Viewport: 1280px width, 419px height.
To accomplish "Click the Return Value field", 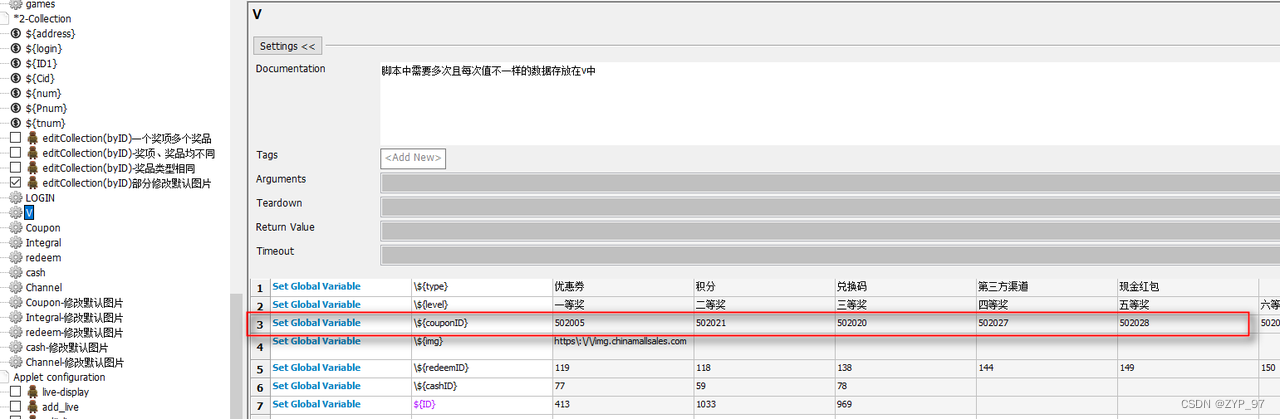I will (830, 231).
